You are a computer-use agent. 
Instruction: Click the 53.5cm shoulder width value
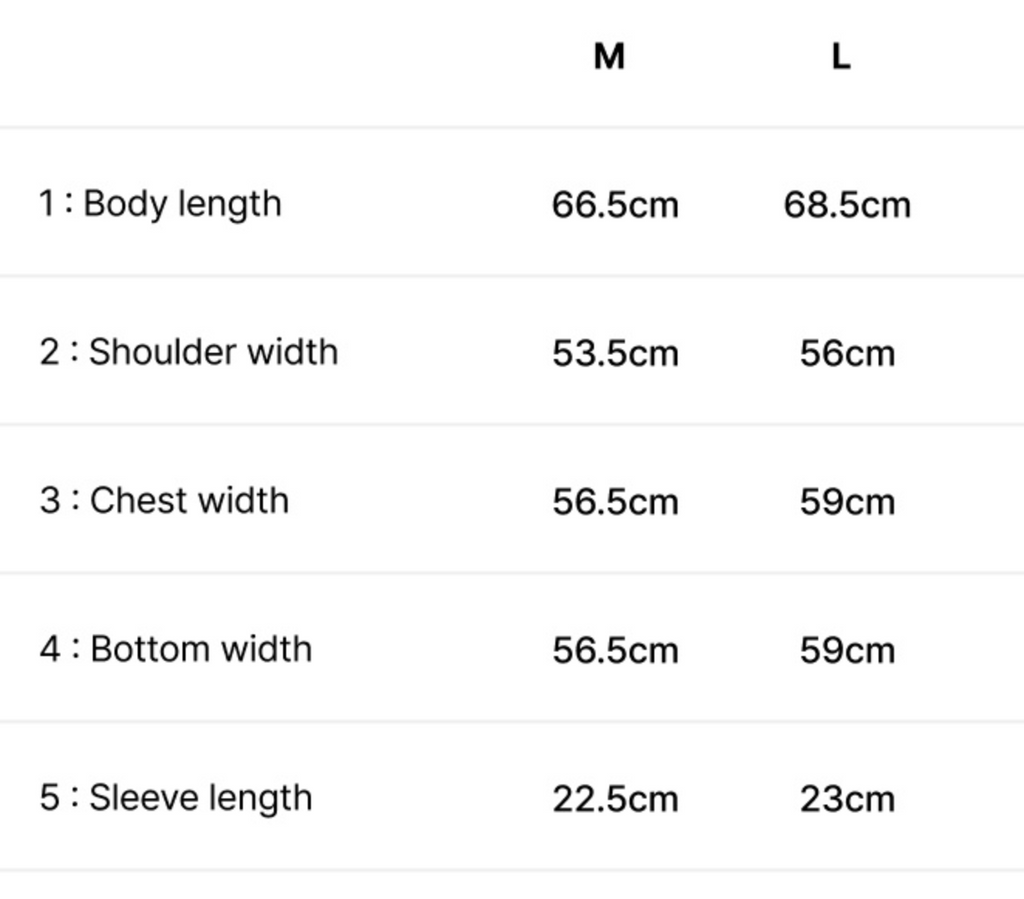[615, 354]
